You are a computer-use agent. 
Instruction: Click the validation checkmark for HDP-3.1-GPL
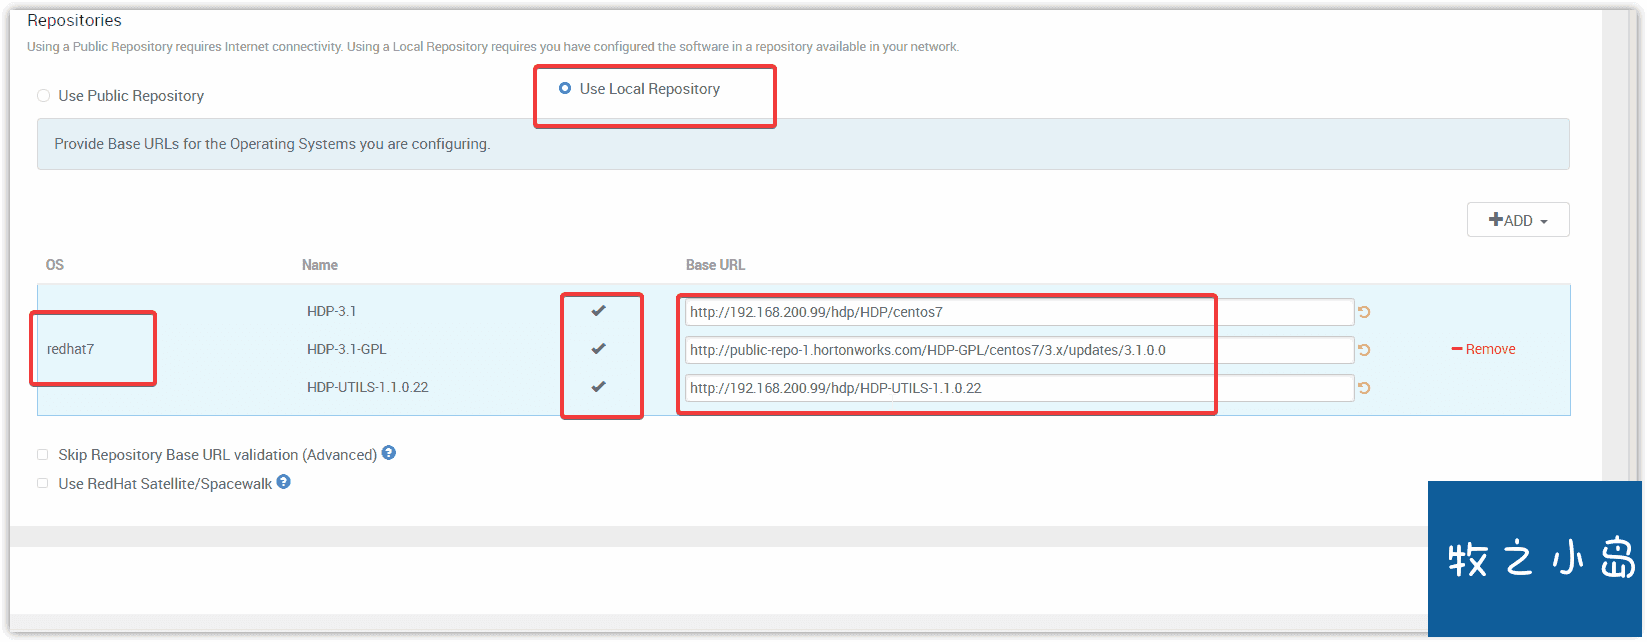[x=598, y=349]
